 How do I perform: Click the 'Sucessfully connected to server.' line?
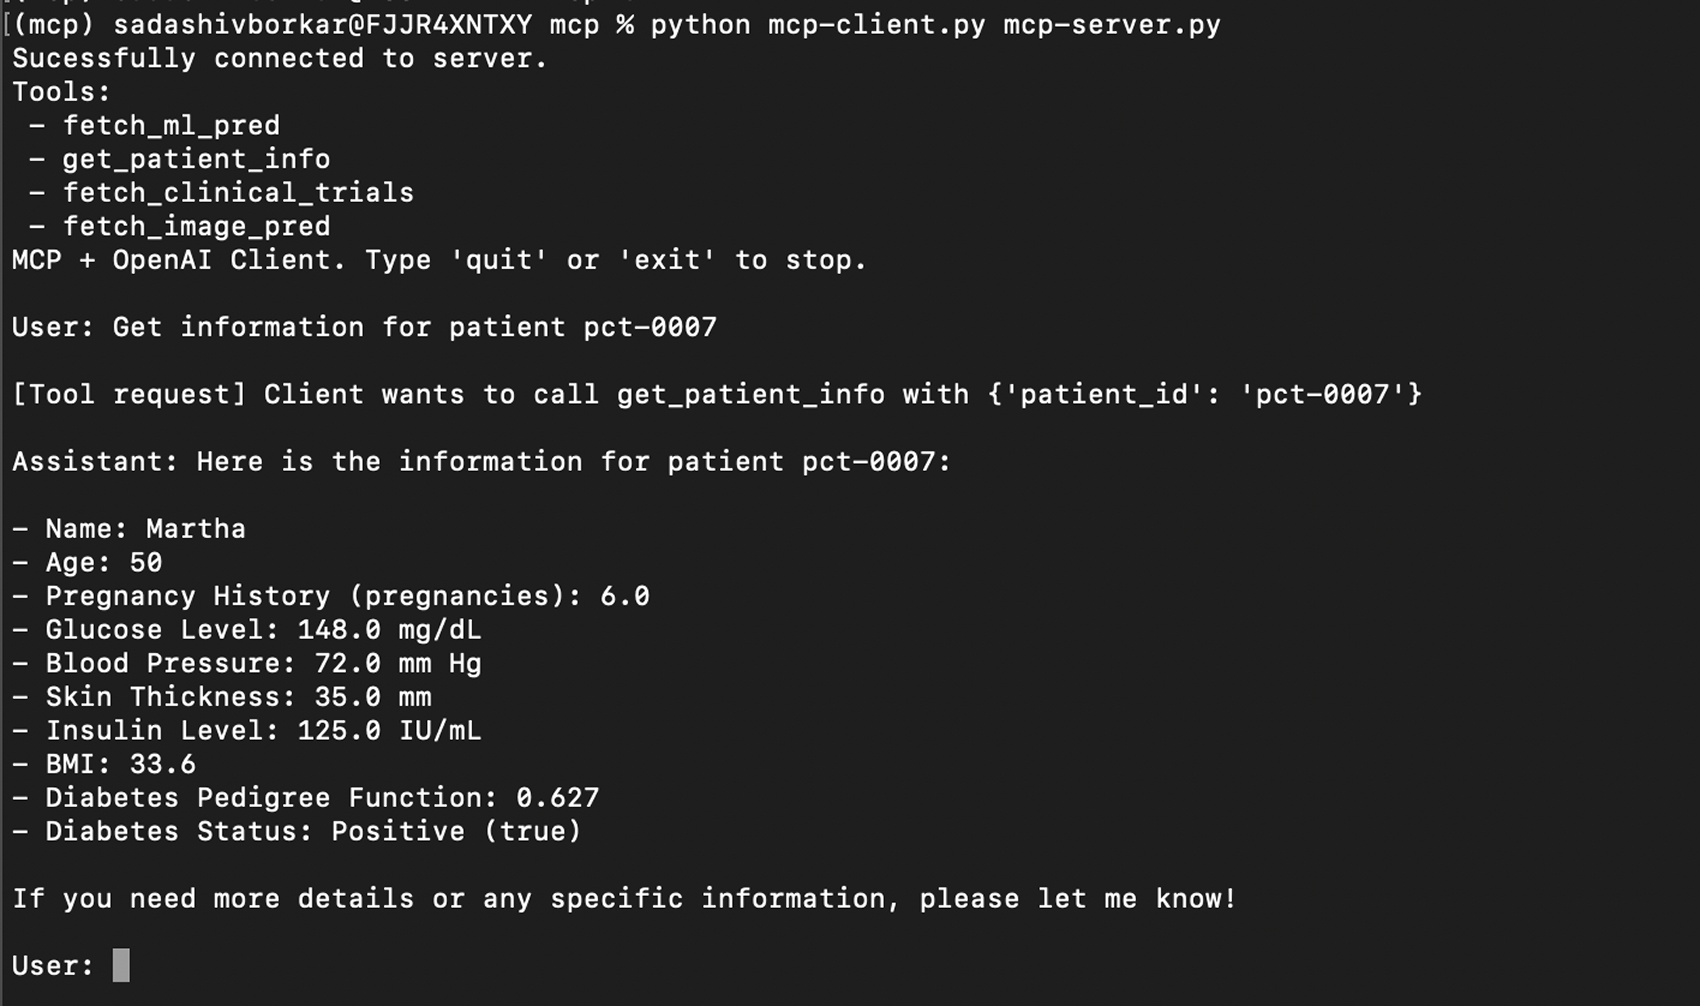(280, 59)
